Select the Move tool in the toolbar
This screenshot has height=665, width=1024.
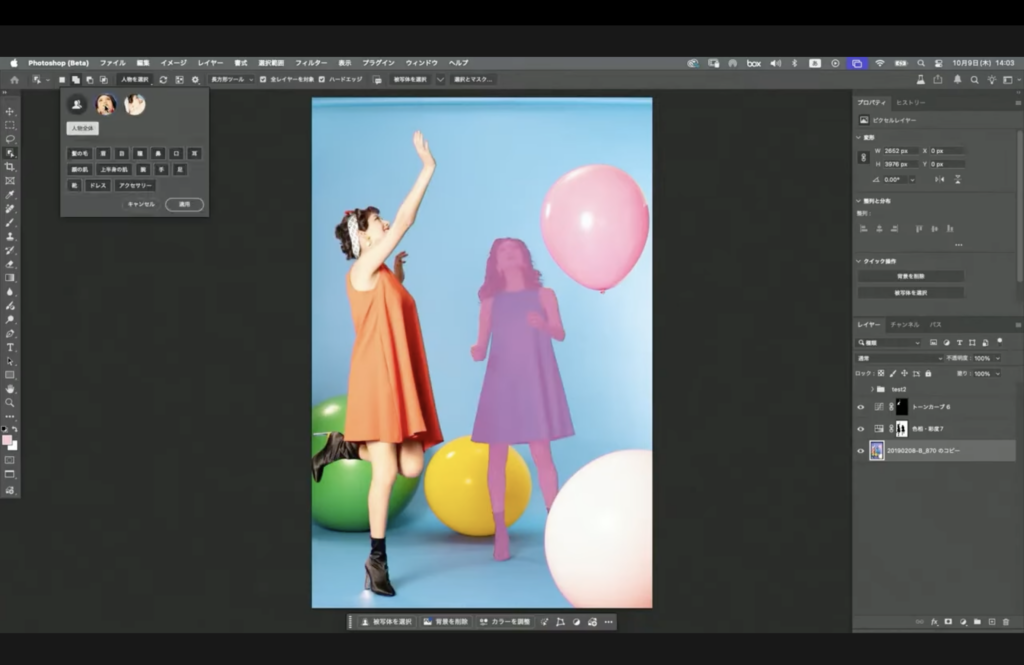[10, 111]
